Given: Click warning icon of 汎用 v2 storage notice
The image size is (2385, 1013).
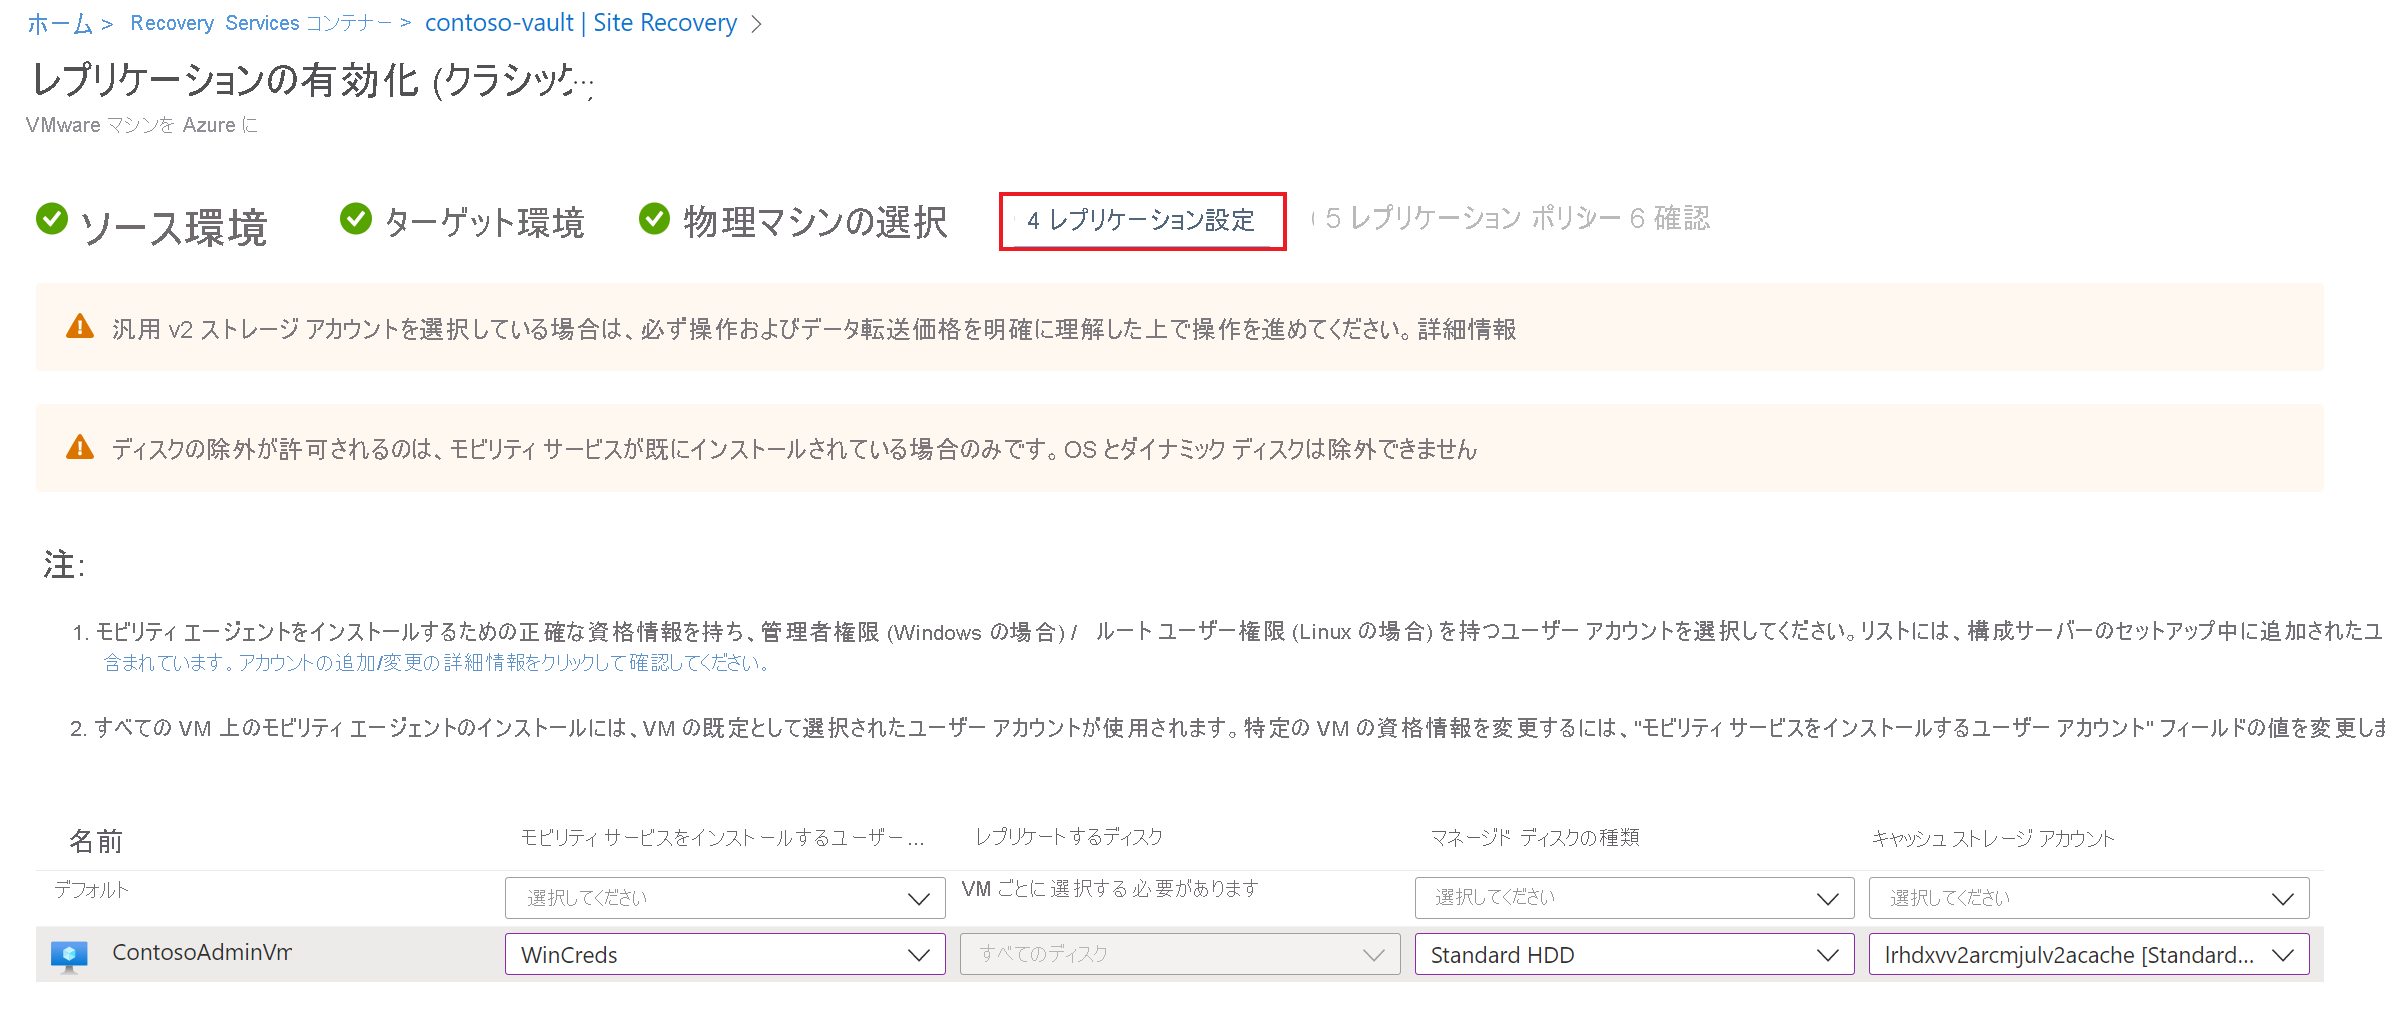Looking at the screenshot, I should coord(80,327).
